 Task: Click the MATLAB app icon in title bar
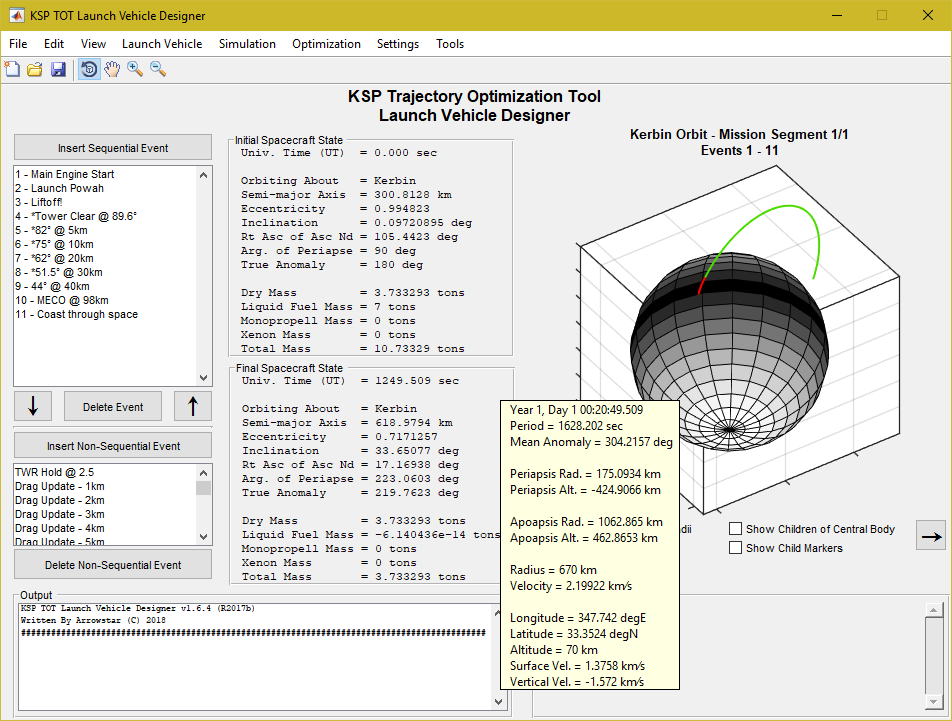17,15
